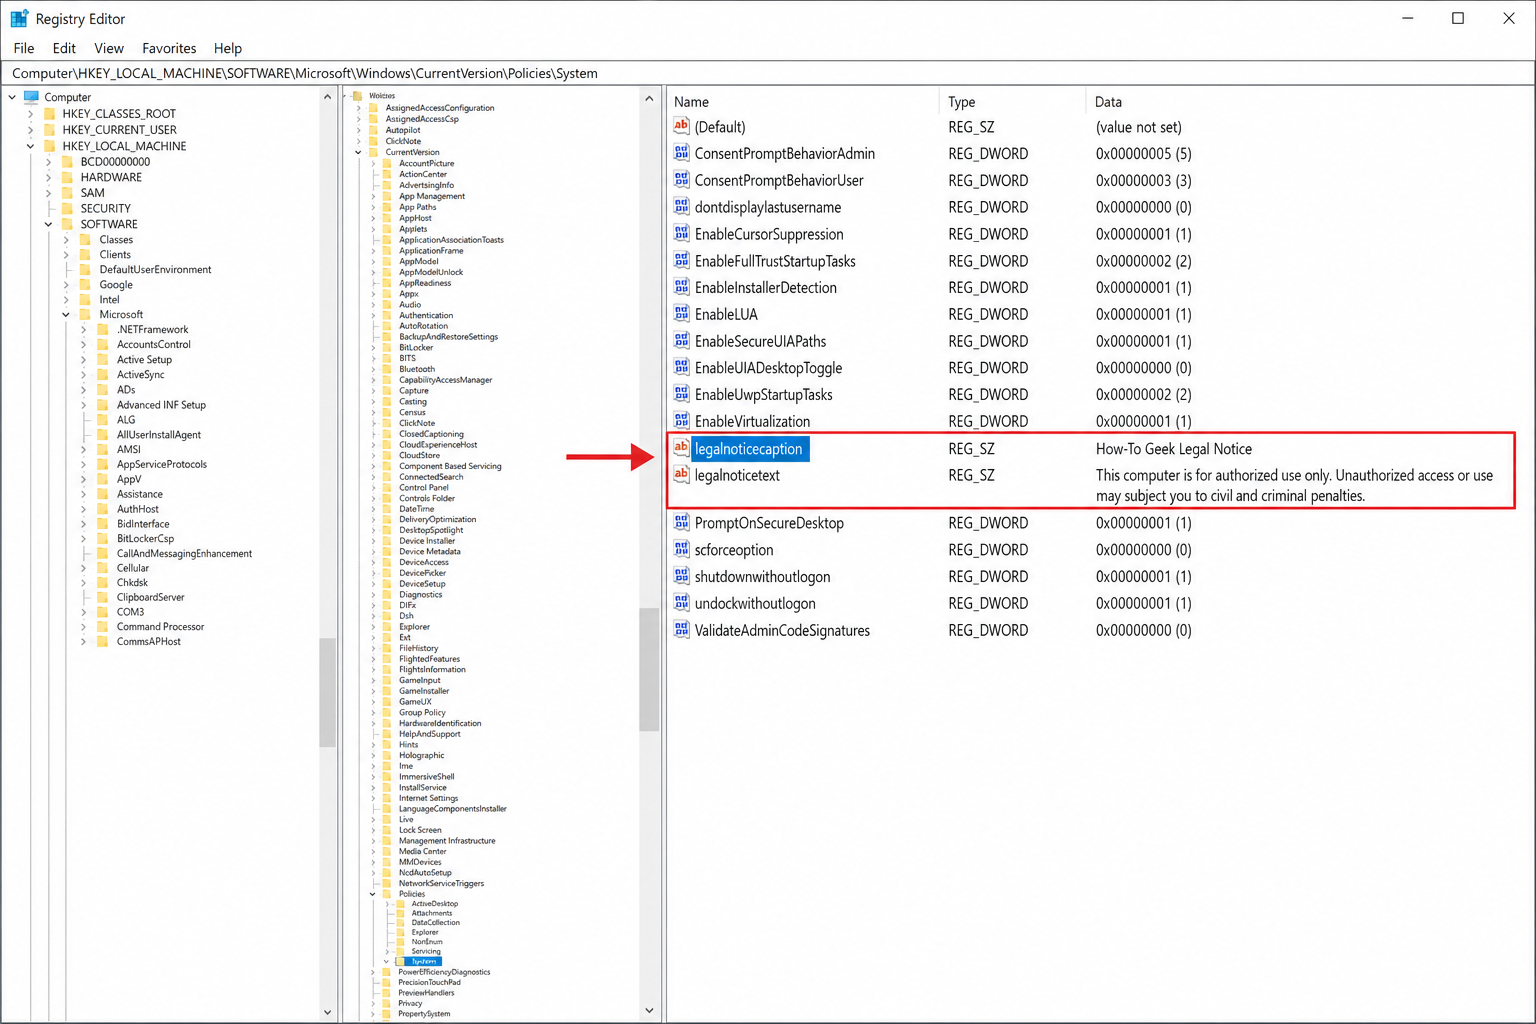Screen dimensions: 1536x1024
Task: Expand the Classes key
Action: [x=66, y=240]
